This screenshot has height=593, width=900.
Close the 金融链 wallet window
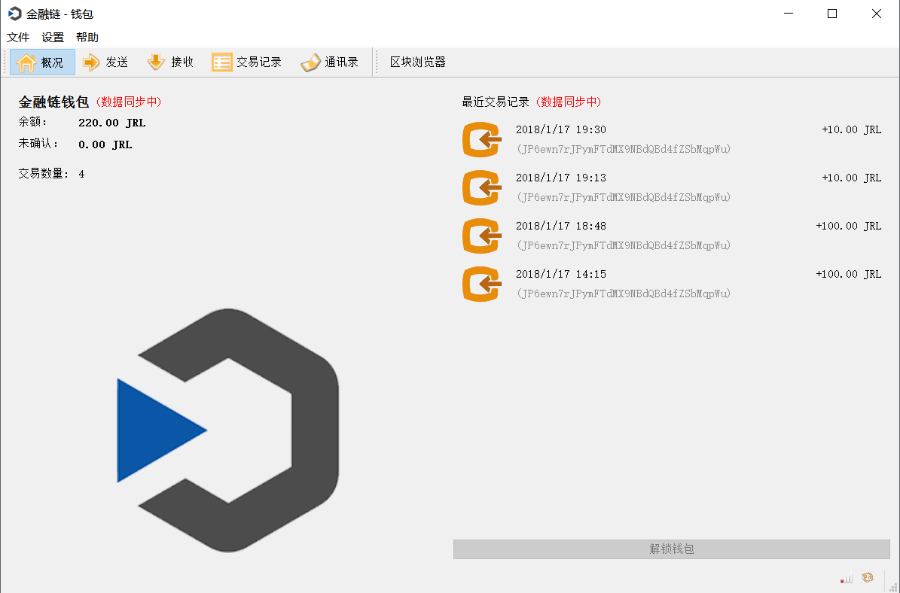tap(876, 14)
